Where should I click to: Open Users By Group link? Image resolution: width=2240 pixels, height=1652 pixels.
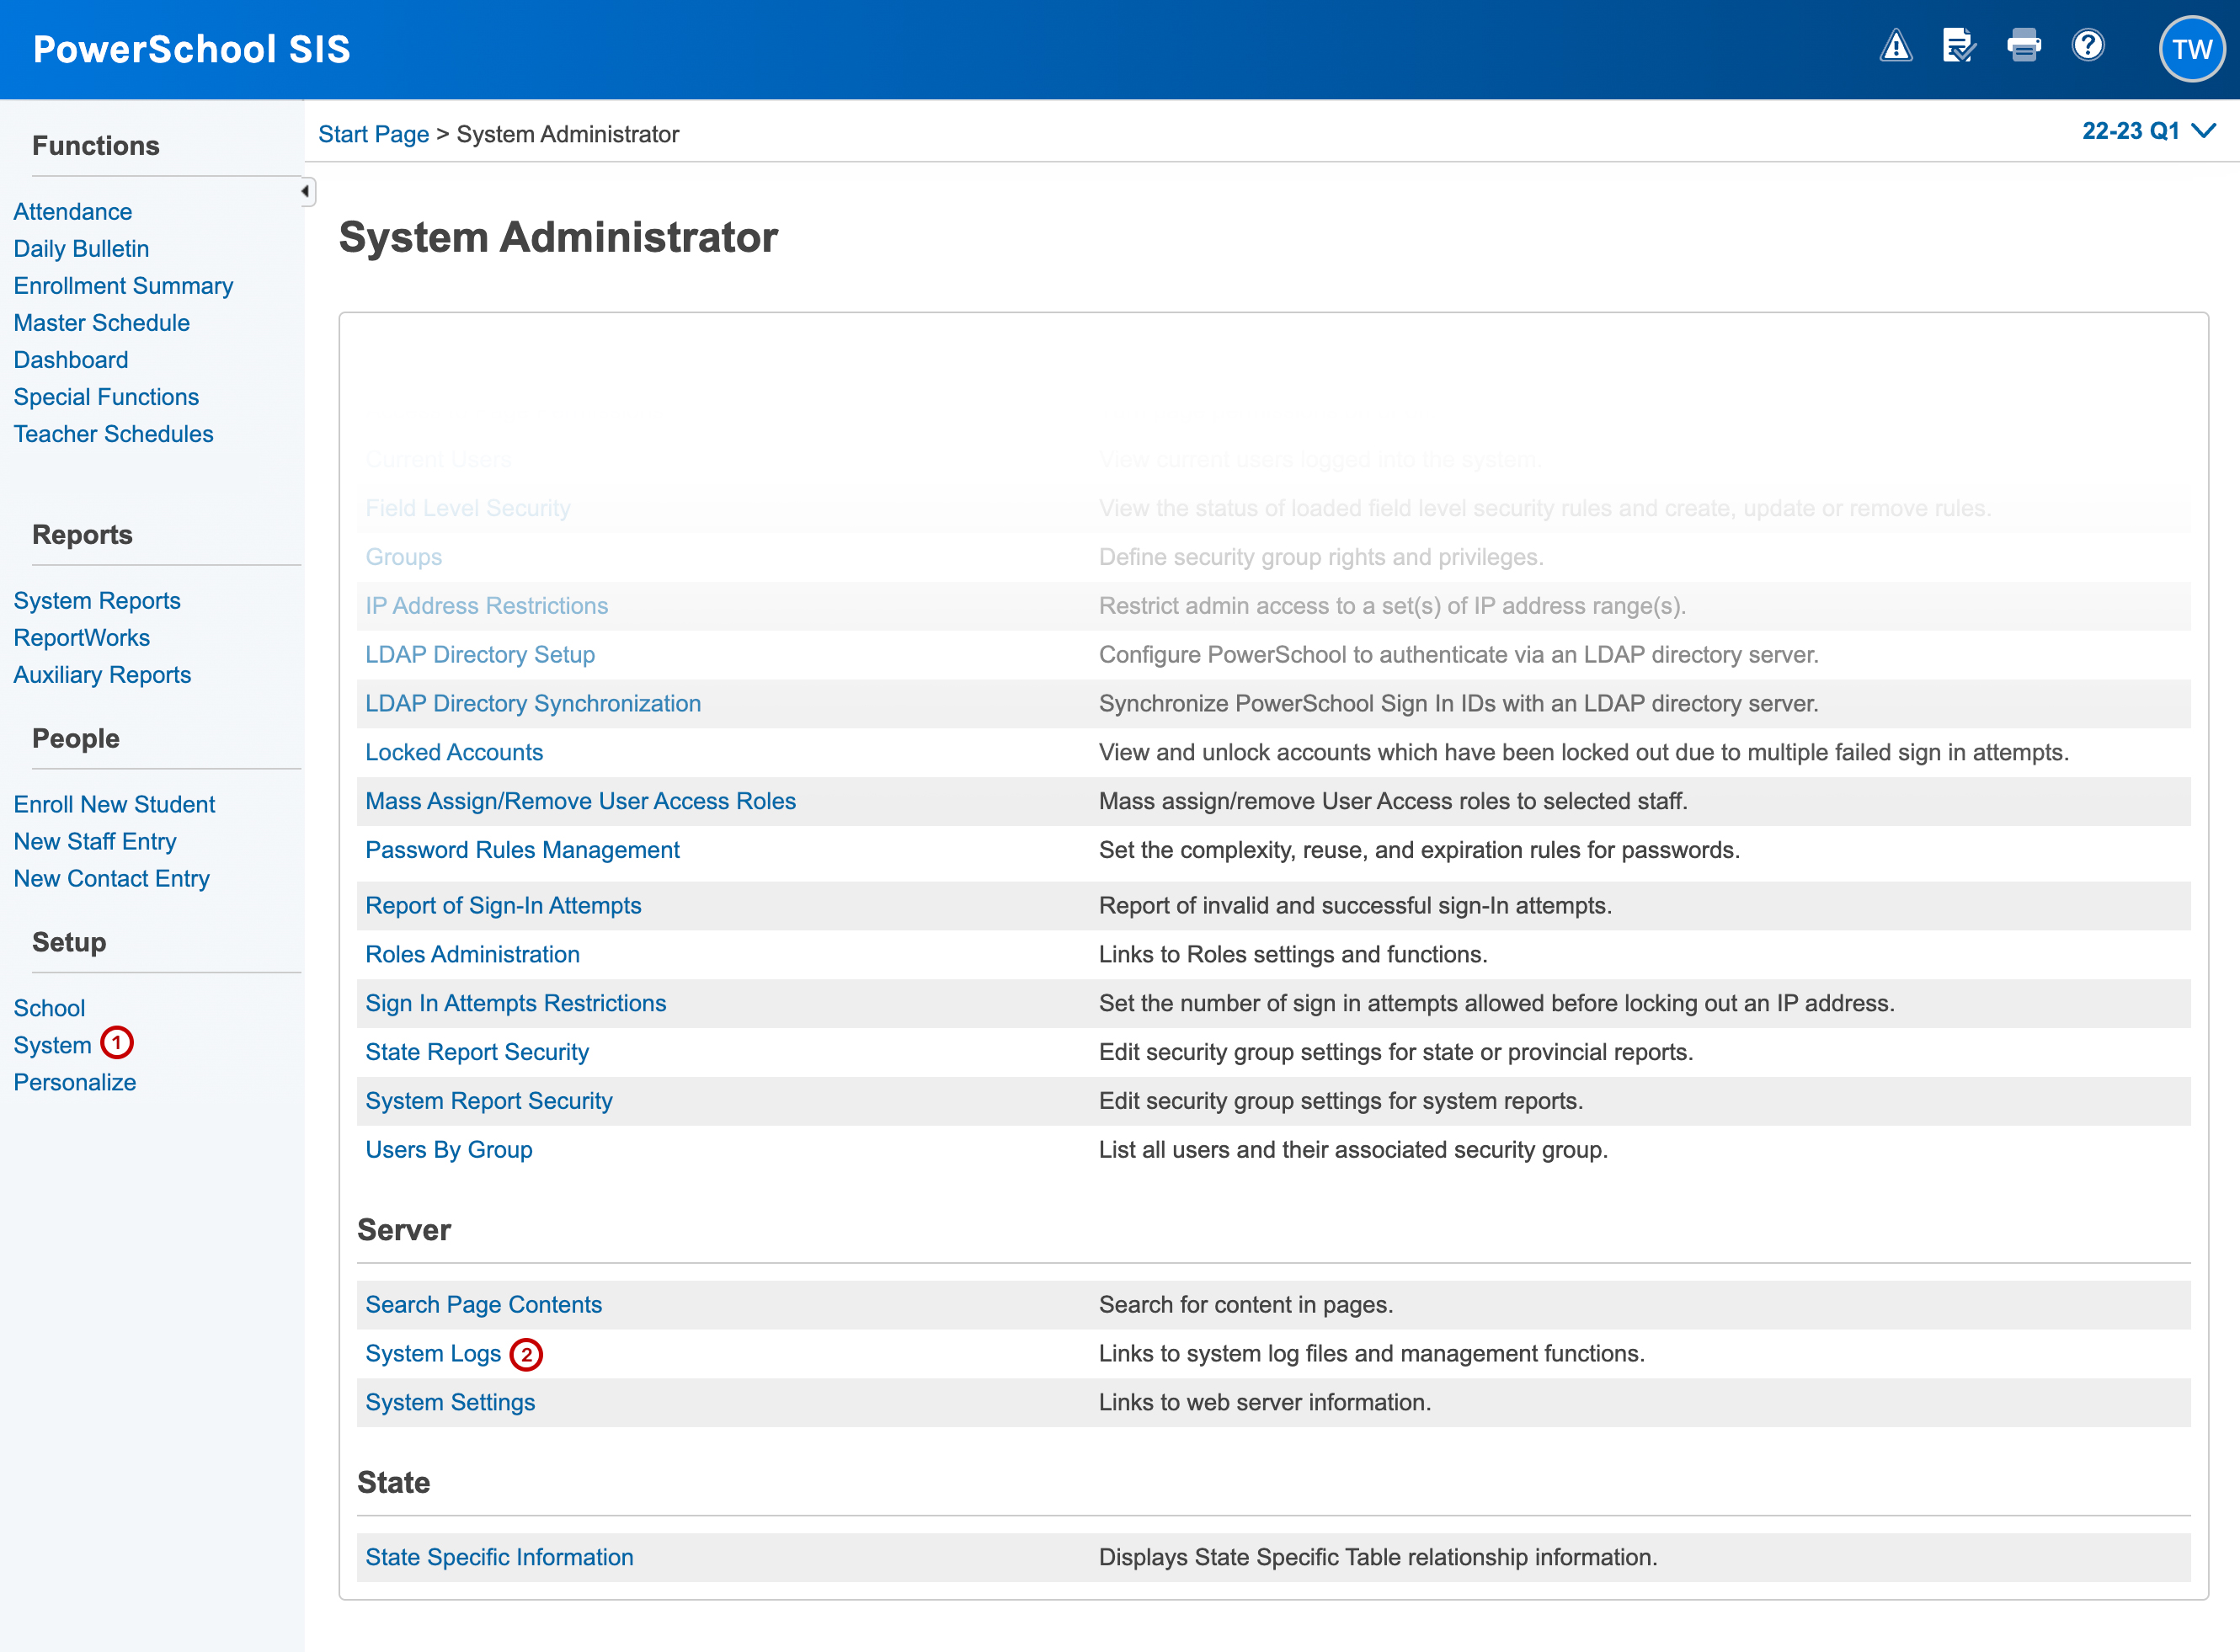(449, 1151)
